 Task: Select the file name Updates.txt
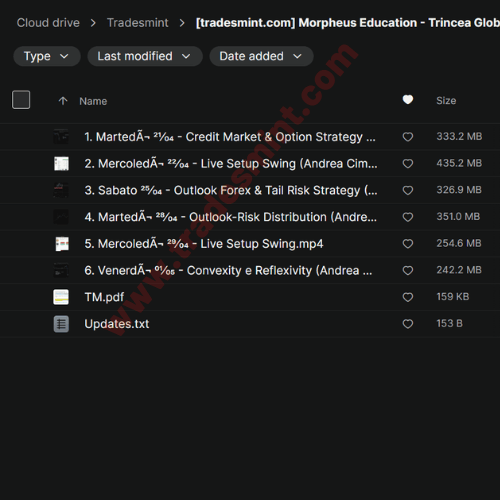click(x=117, y=324)
